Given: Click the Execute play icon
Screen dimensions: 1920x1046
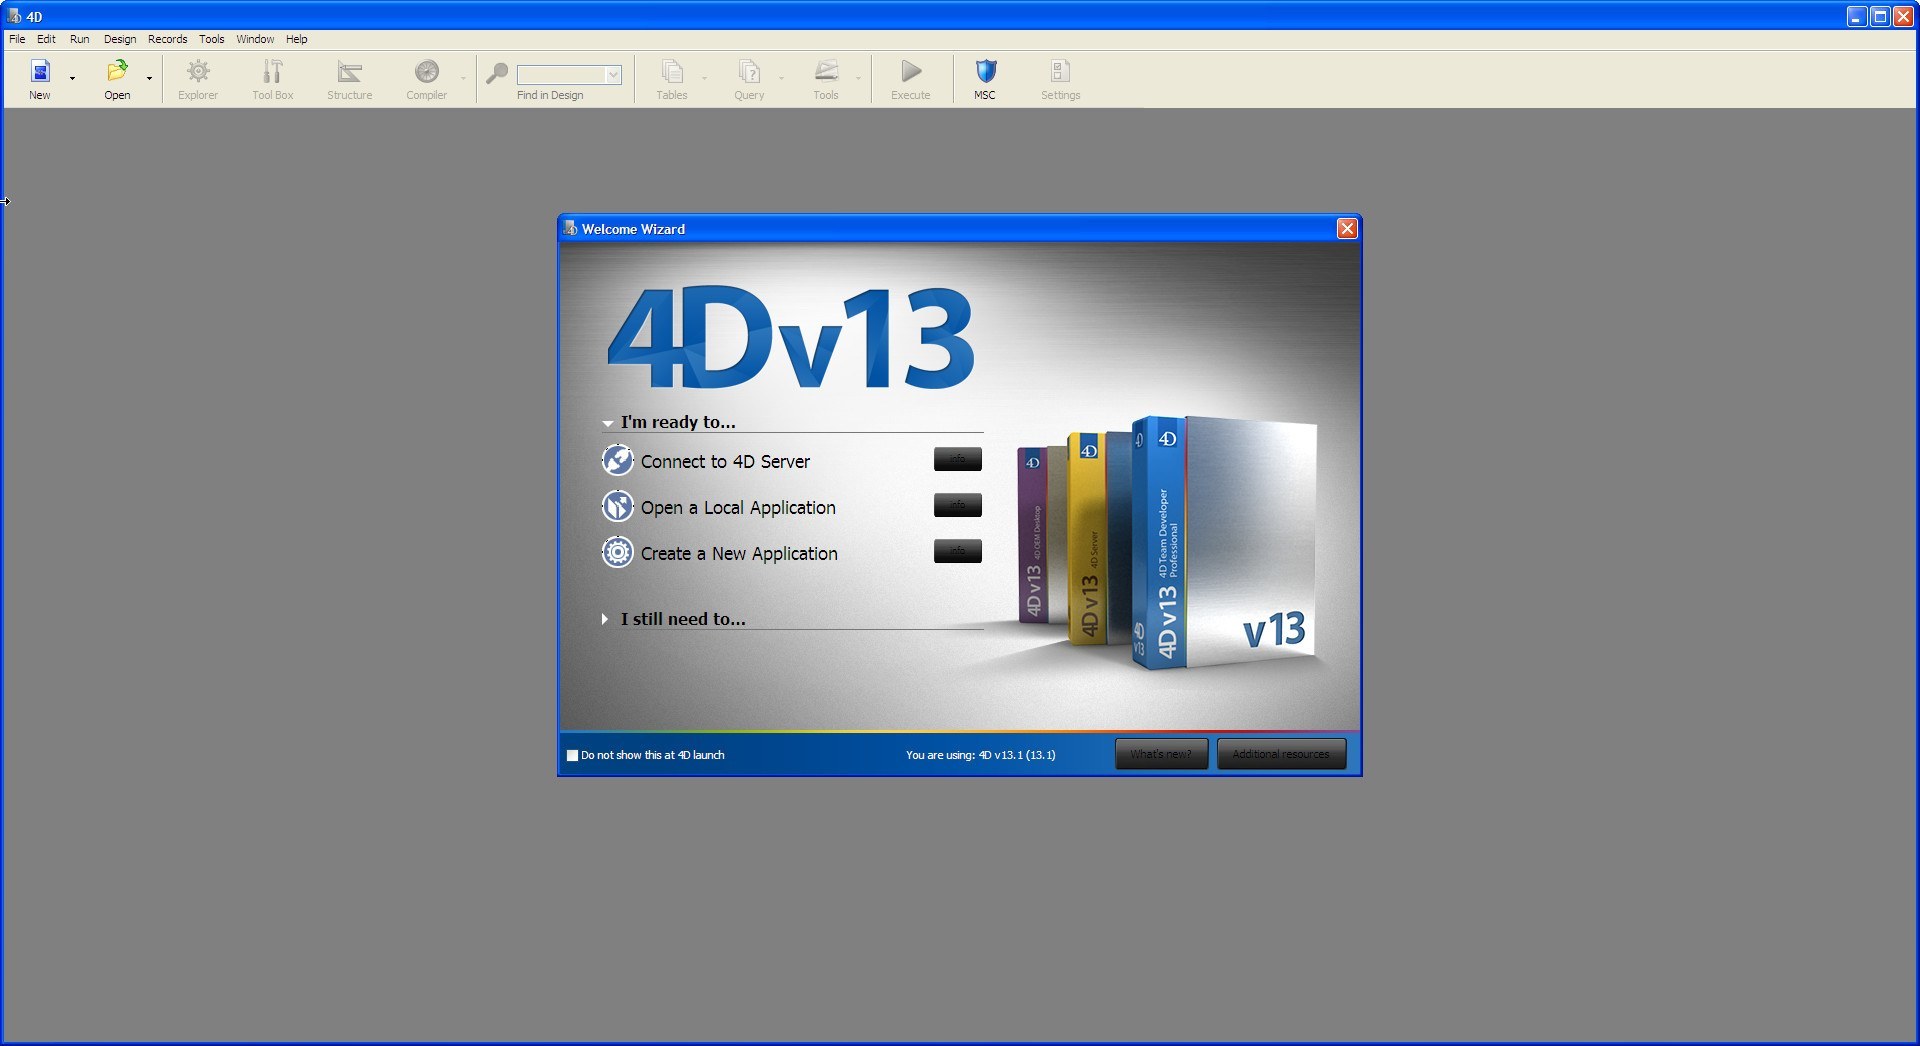Looking at the screenshot, I should click(x=911, y=71).
